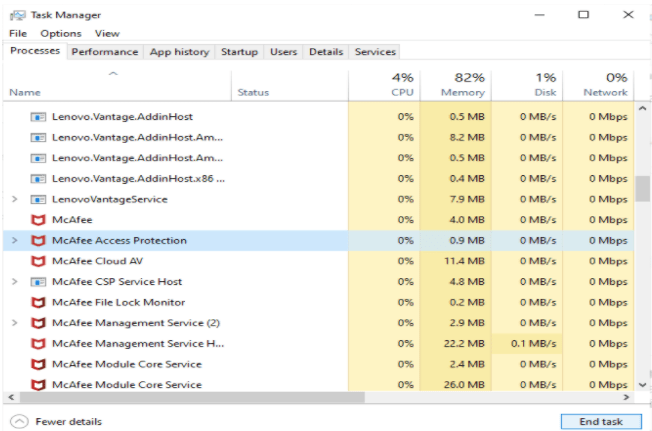This screenshot has width=652, height=431.
Task: Click the Lenovo.Vantage.AddinHost process icon
Action: click(x=38, y=117)
